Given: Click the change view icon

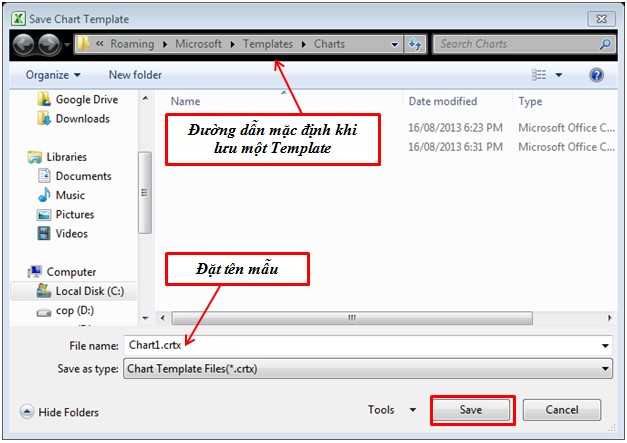Looking at the screenshot, I should (540, 75).
